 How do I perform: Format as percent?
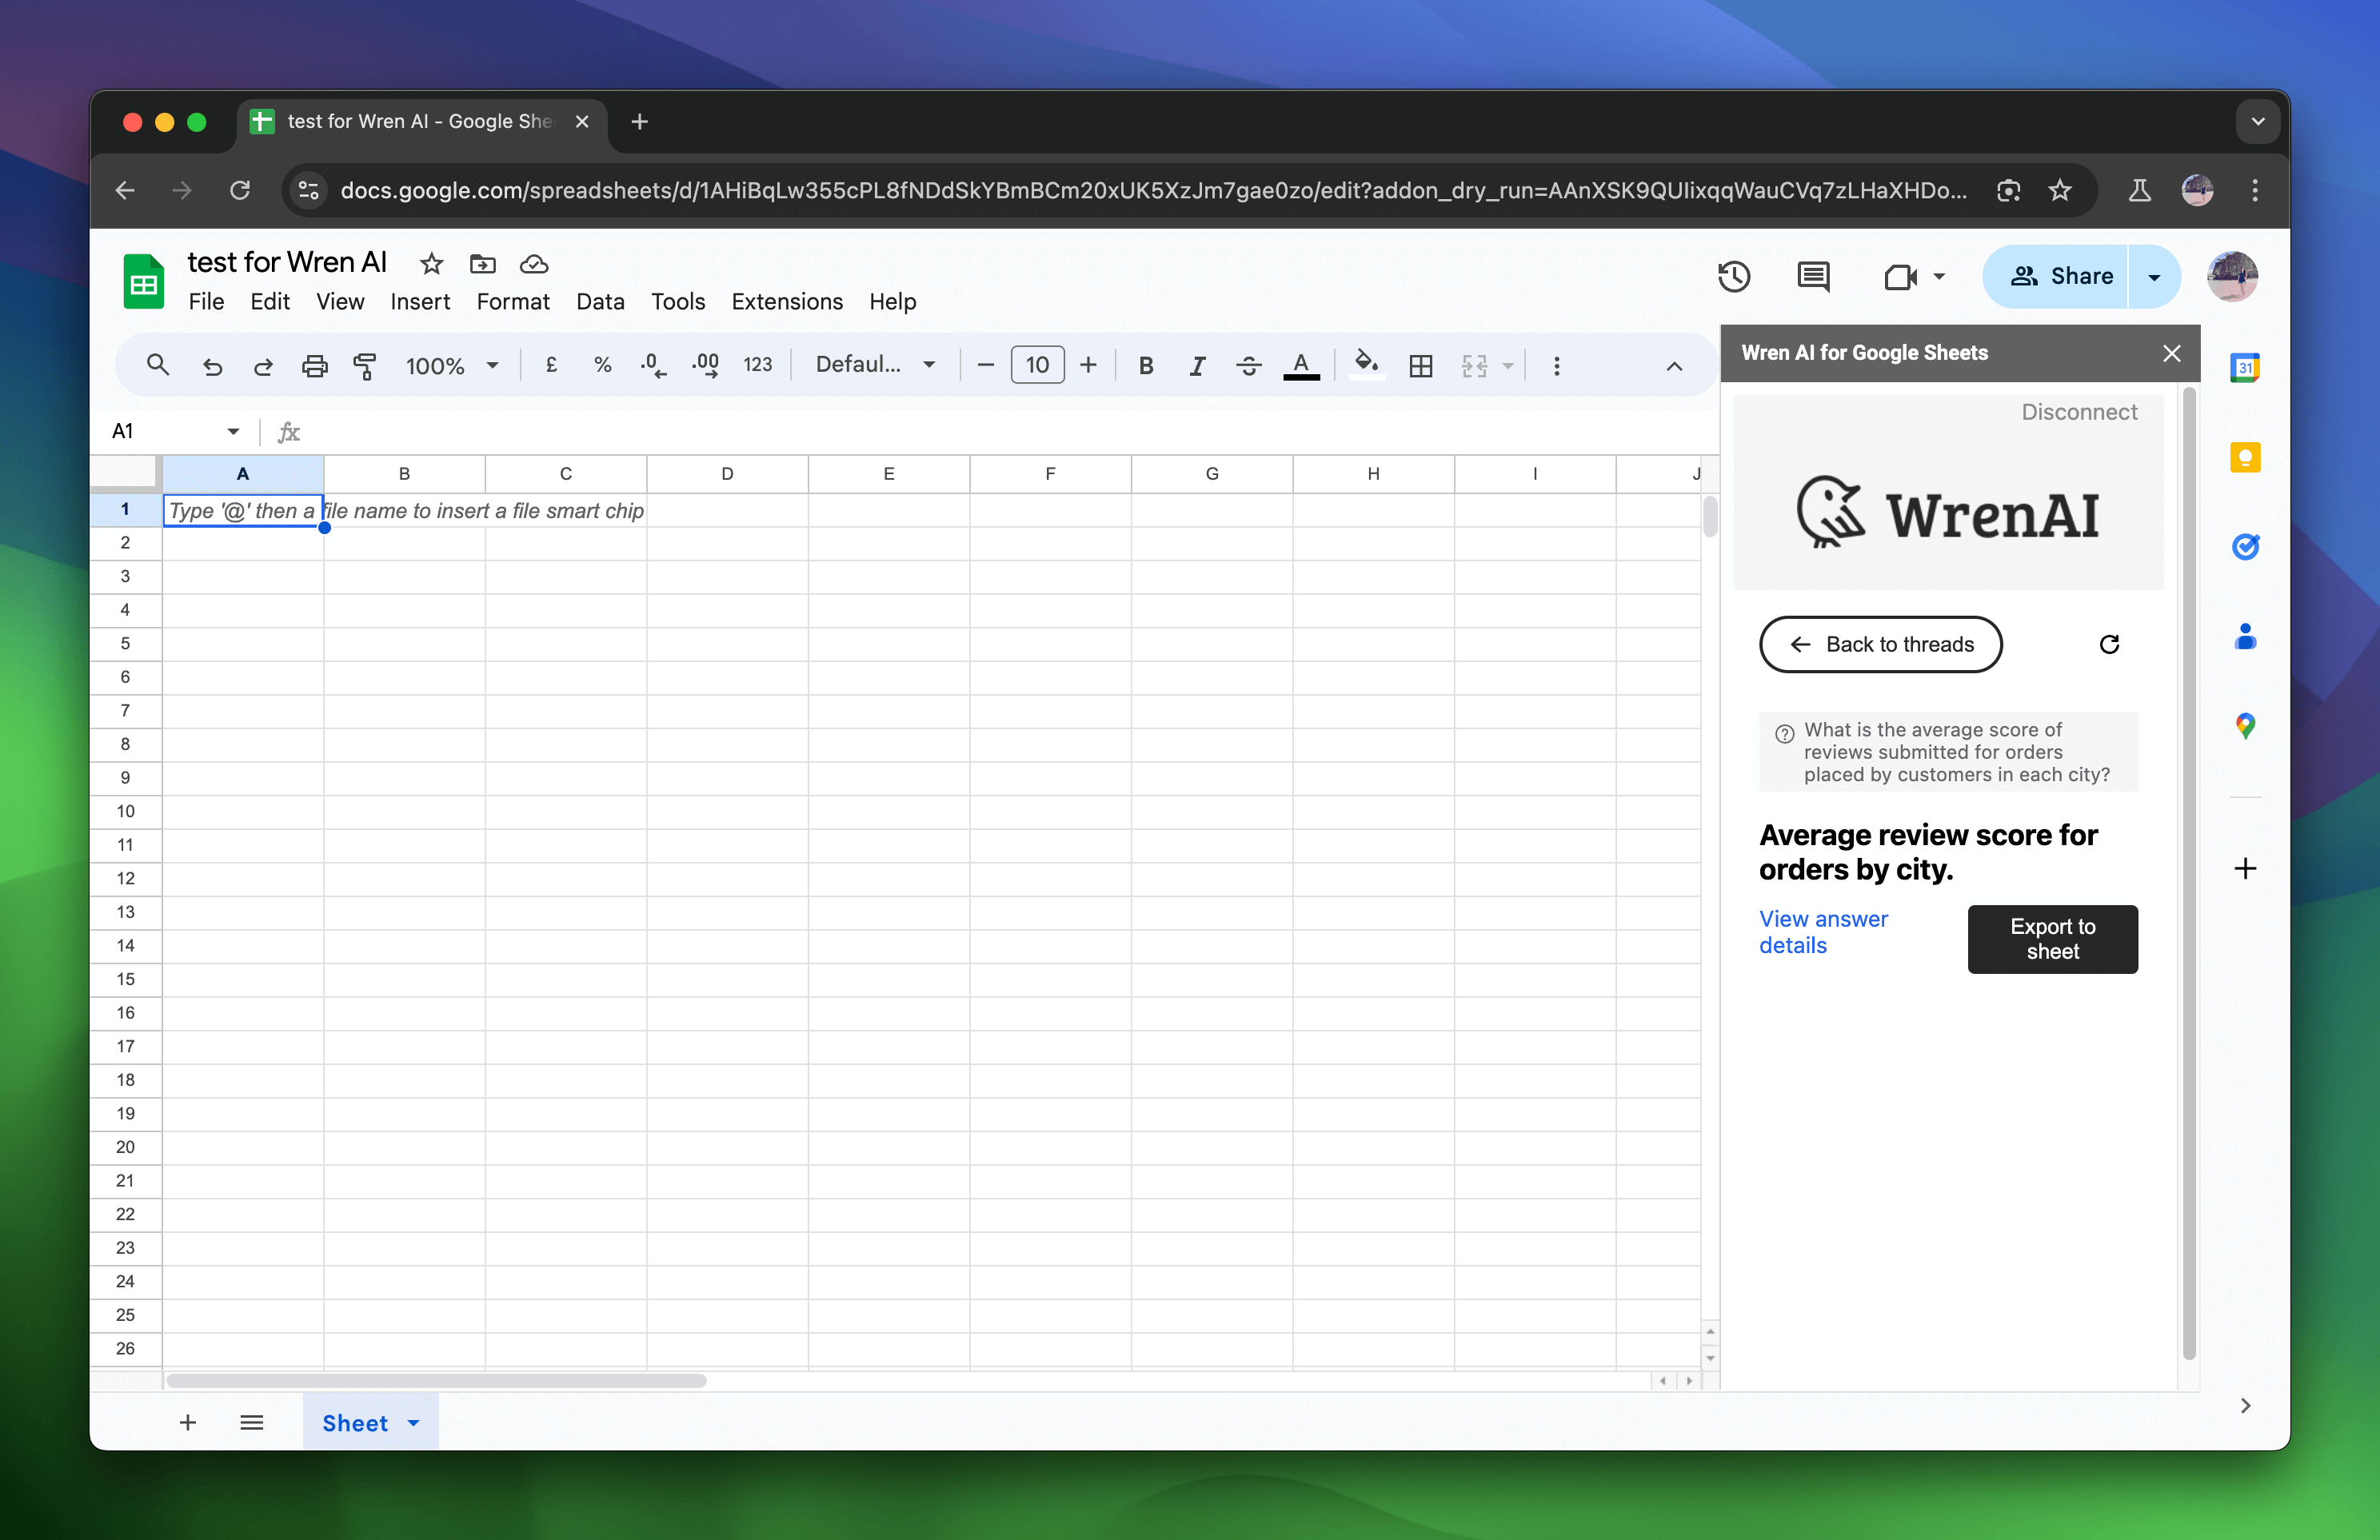pos(602,365)
